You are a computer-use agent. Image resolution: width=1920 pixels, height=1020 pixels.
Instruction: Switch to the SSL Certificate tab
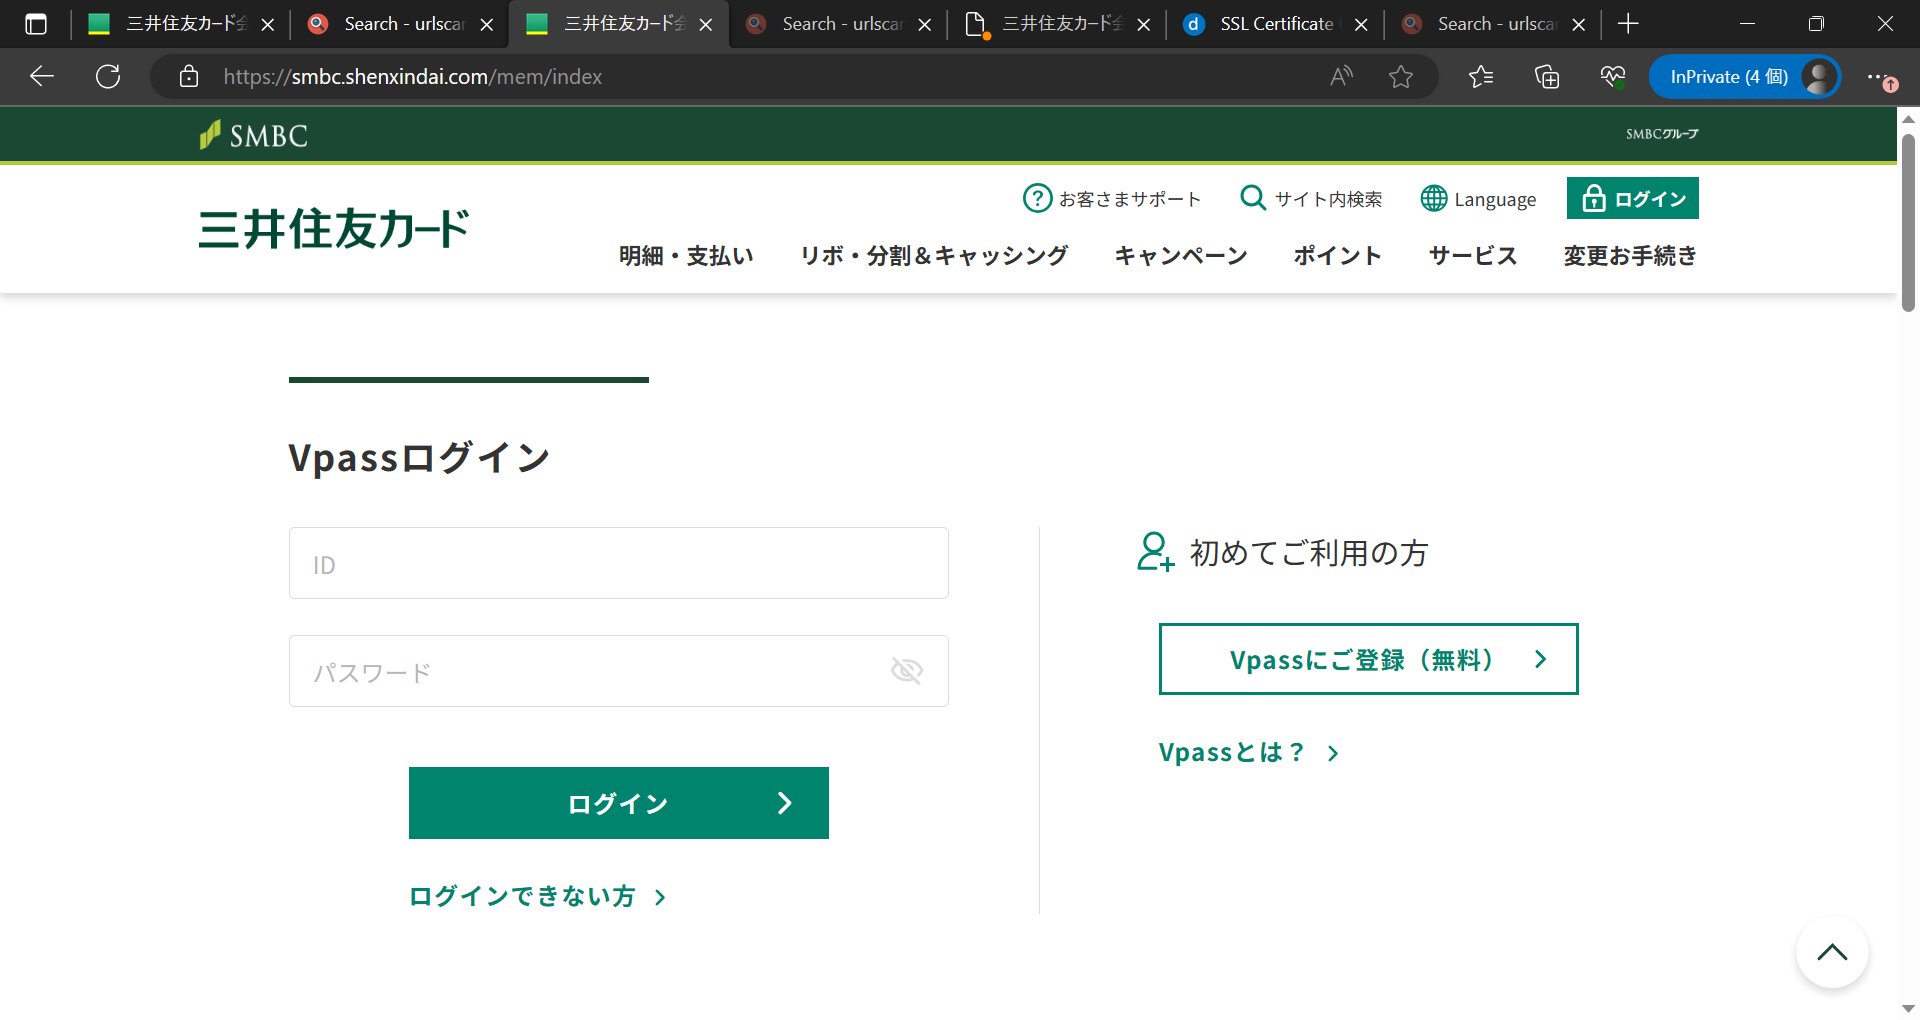tap(1276, 24)
